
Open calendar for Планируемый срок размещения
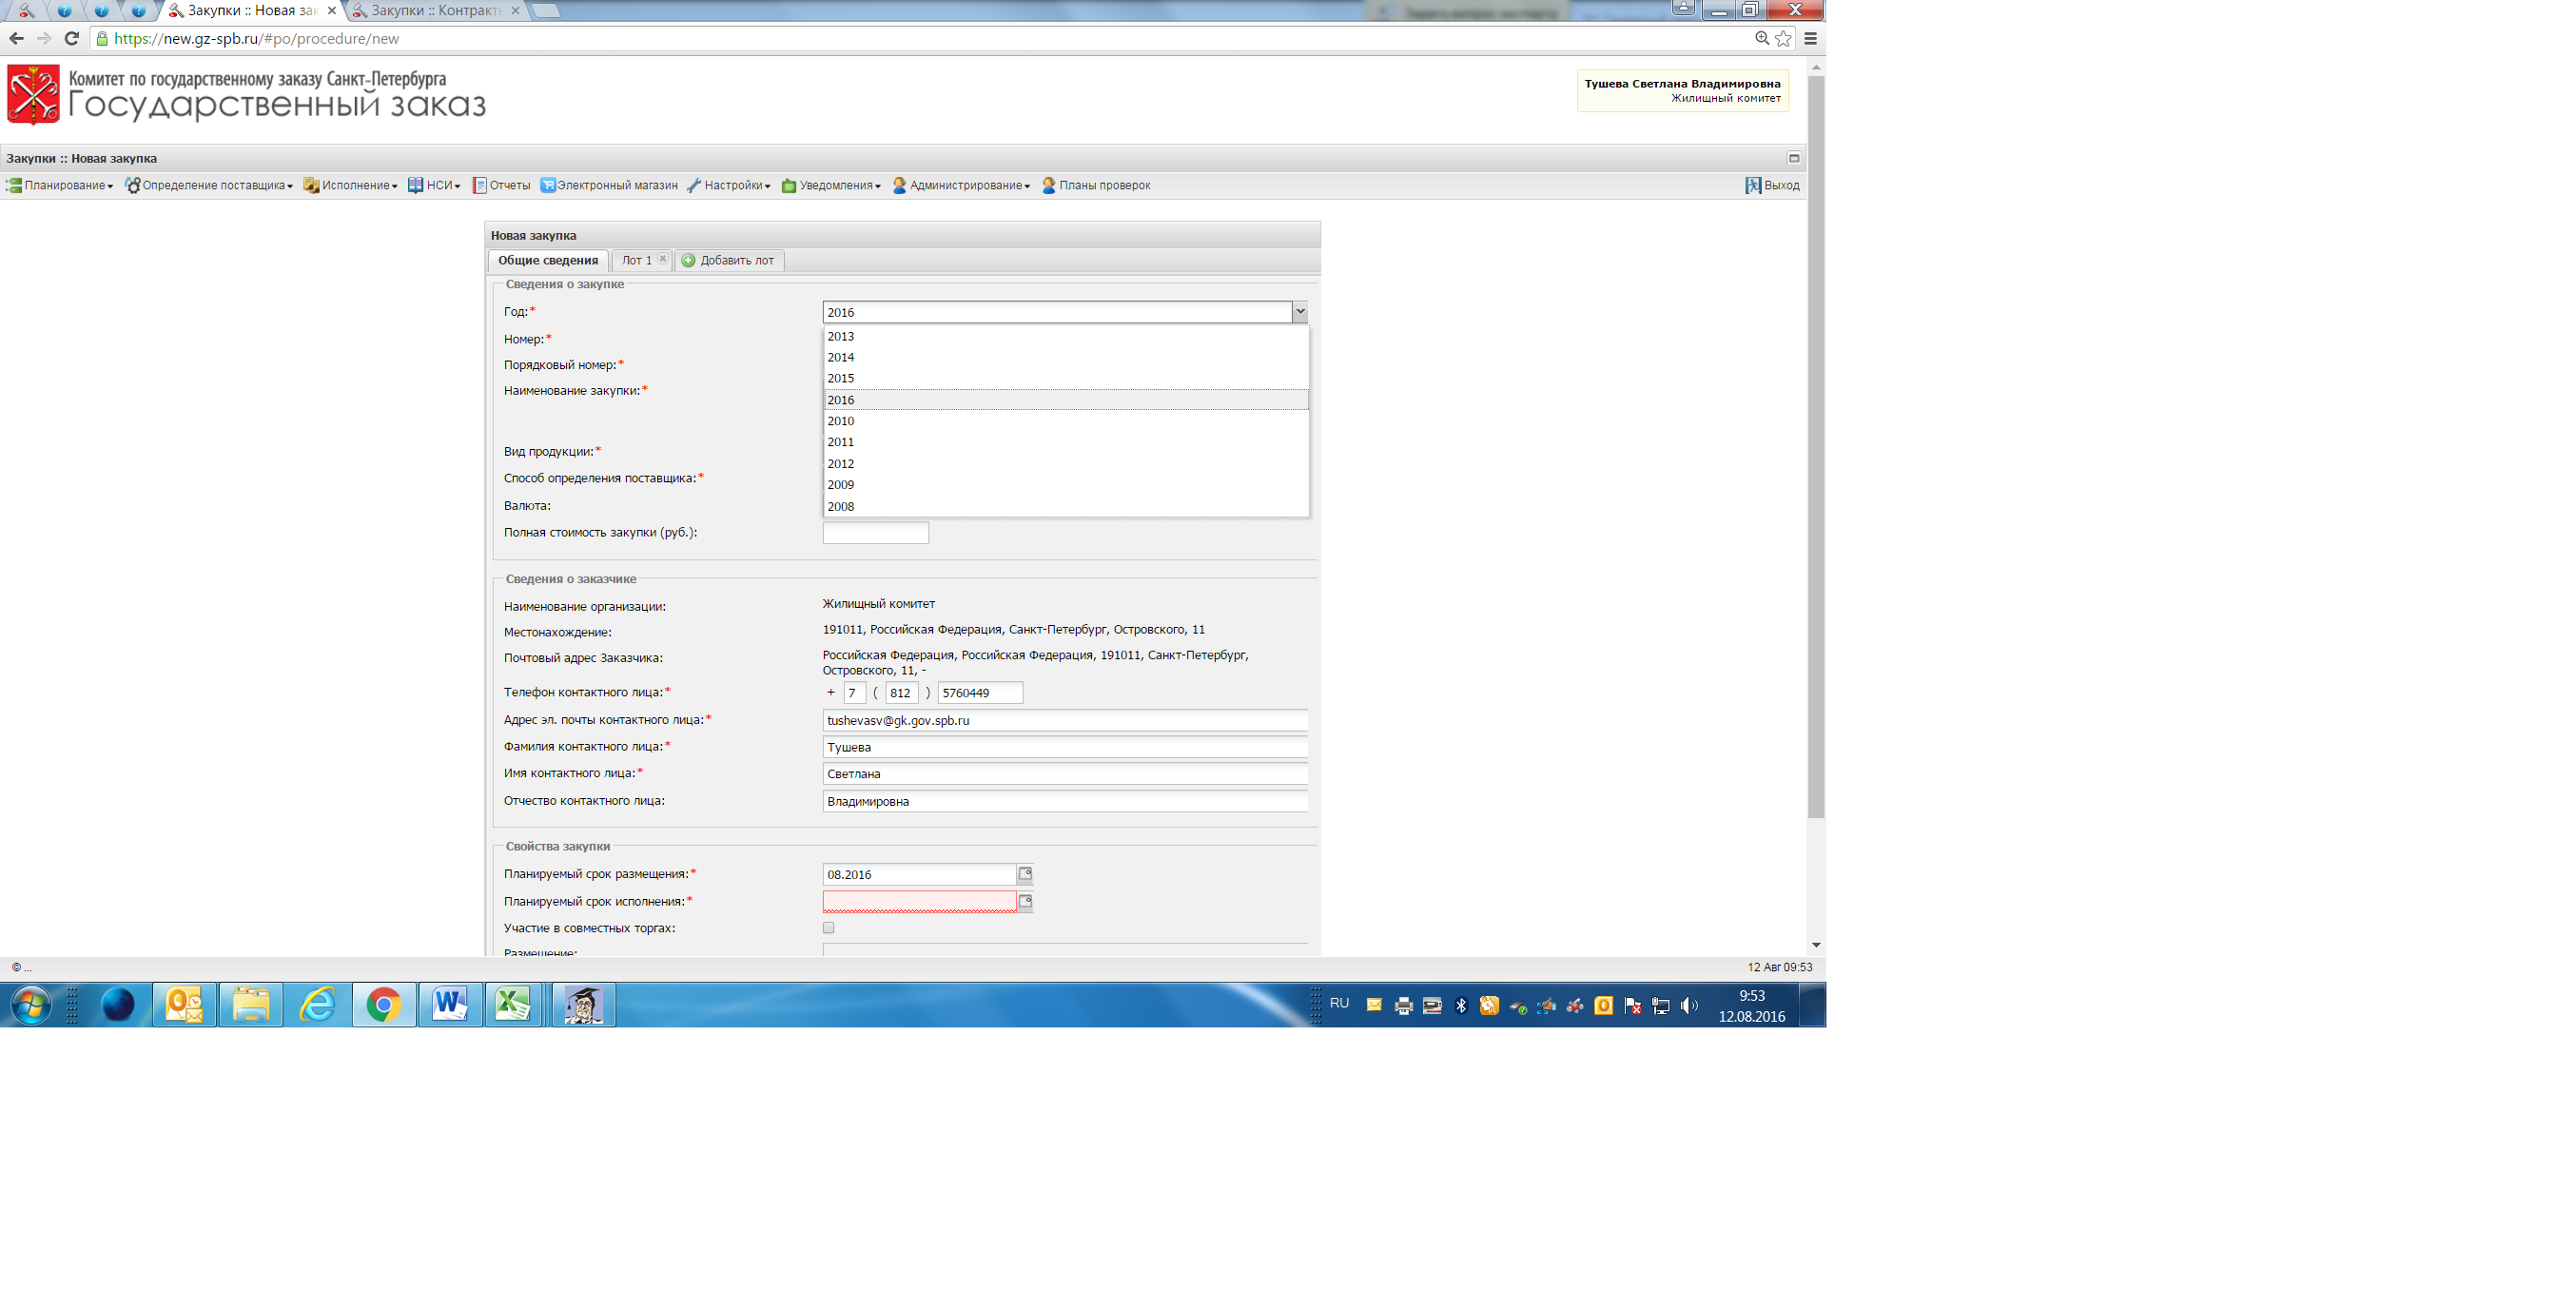point(1025,874)
